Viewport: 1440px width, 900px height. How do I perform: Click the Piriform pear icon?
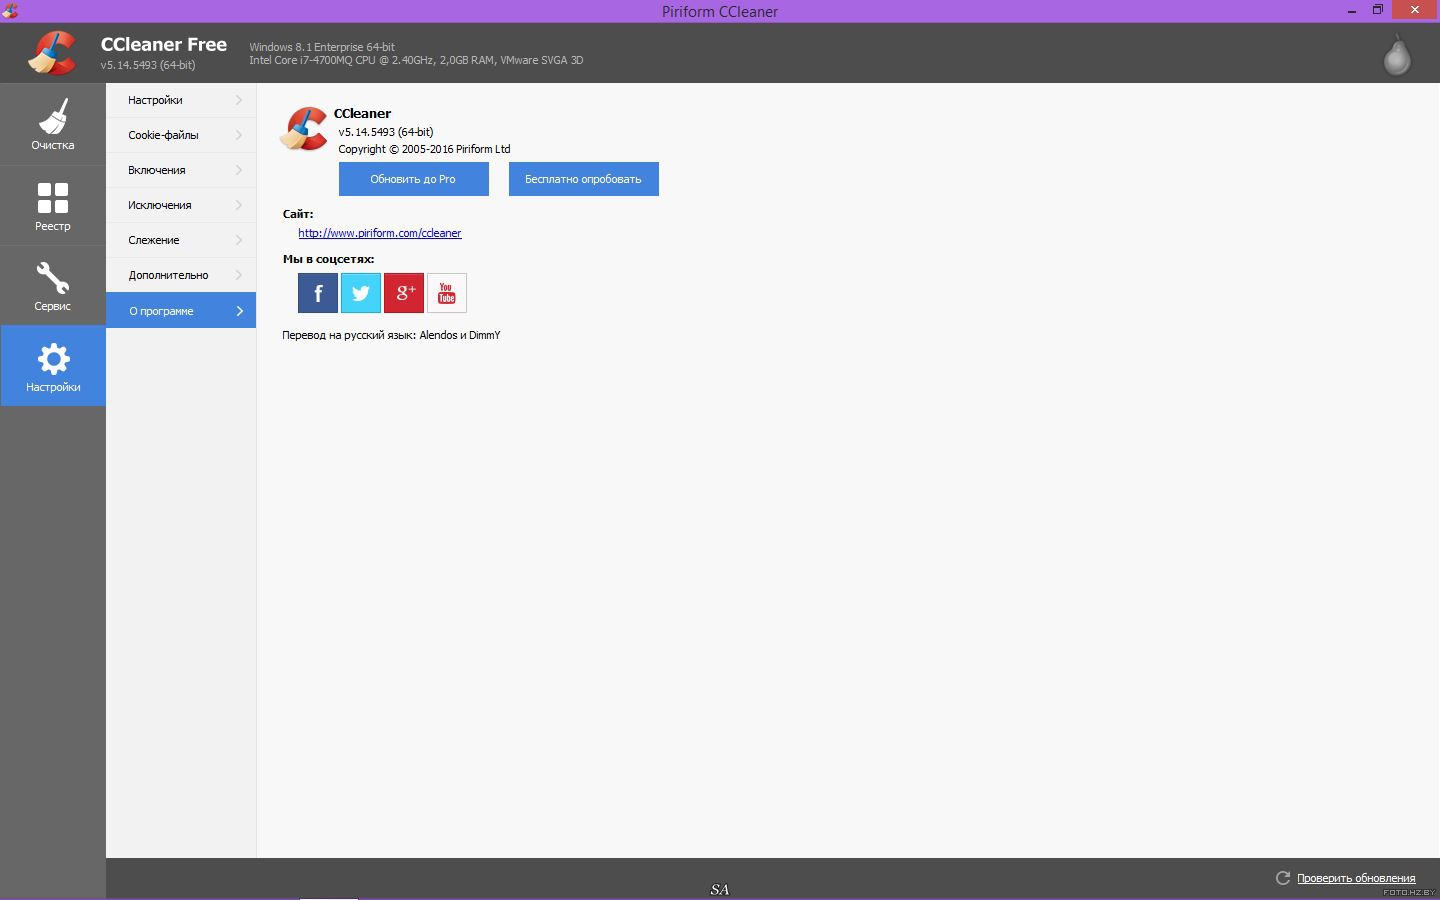(x=1396, y=54)
